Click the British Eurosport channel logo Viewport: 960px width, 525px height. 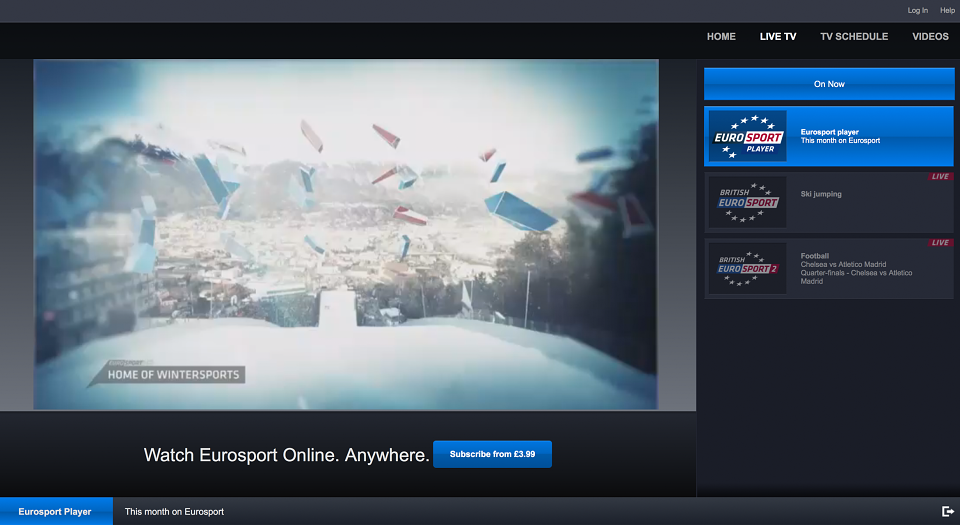748,203
